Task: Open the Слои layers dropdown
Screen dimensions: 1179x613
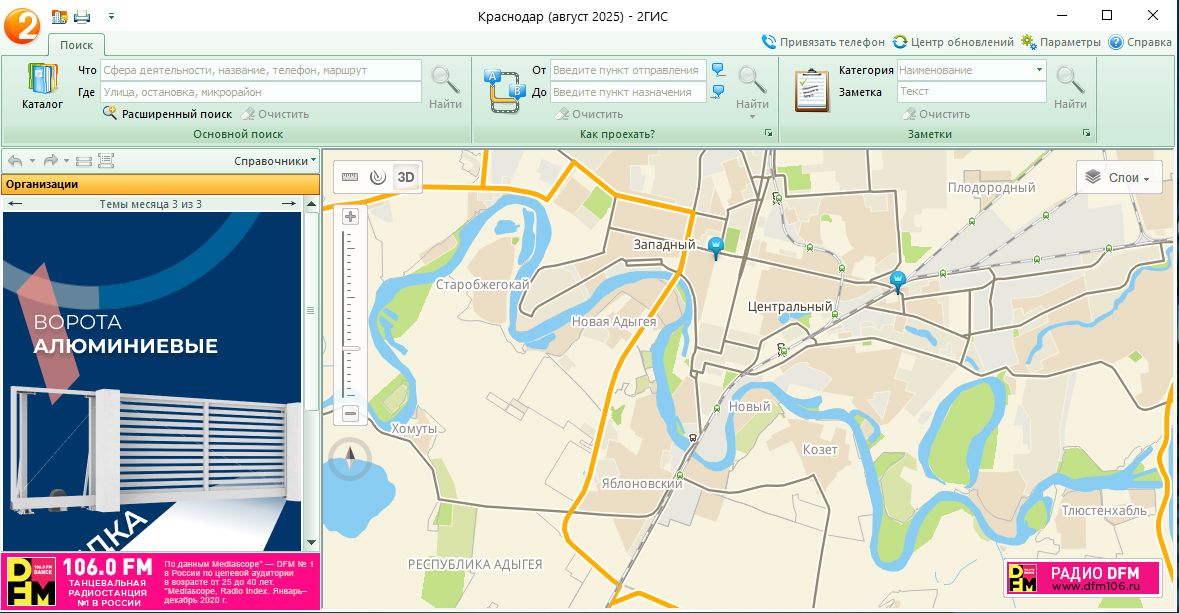Action: (1118, 177)
